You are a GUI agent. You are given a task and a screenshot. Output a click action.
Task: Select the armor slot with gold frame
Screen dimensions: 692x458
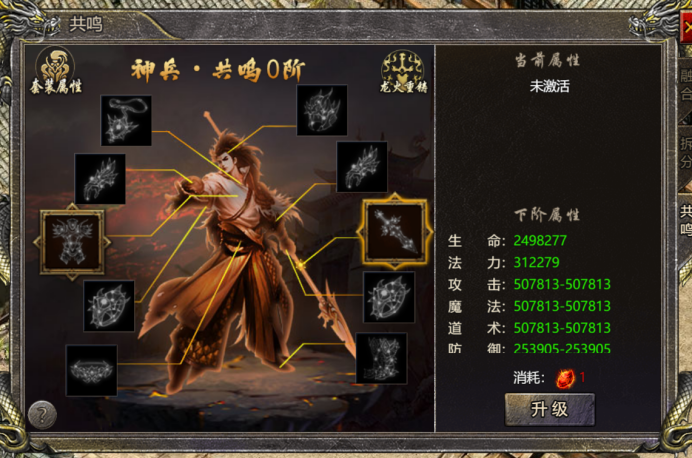pos(72,242)
